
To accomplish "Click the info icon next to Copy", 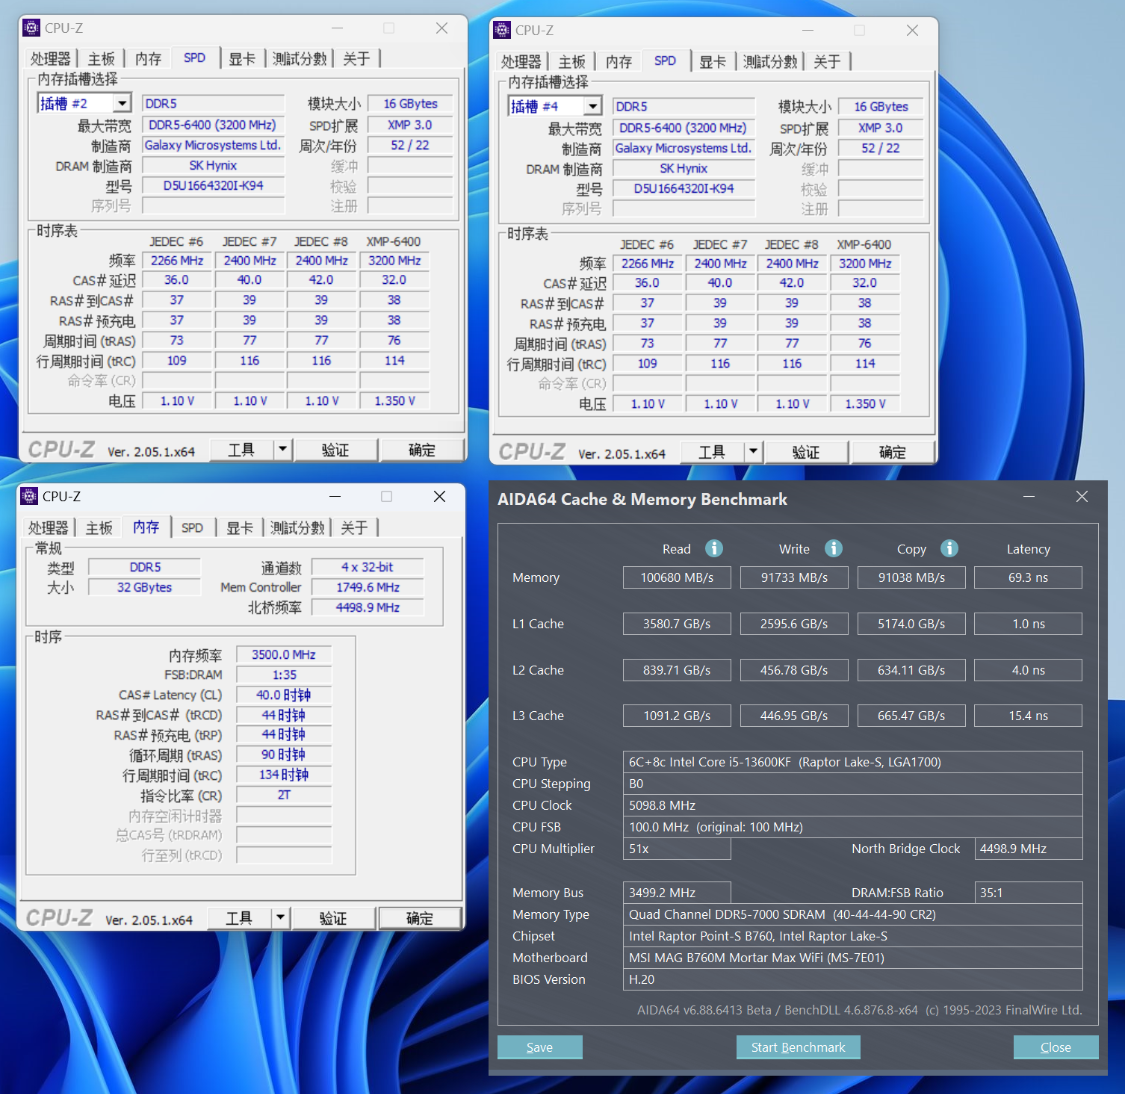I will click(x=949, y=549).
